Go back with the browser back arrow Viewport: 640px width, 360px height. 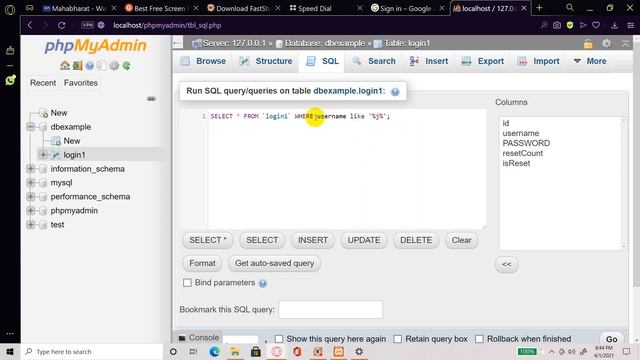30,25
